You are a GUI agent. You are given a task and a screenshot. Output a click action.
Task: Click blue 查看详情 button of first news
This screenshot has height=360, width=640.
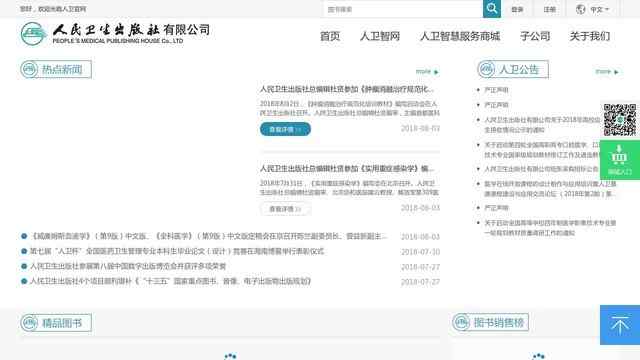(285, 129)
